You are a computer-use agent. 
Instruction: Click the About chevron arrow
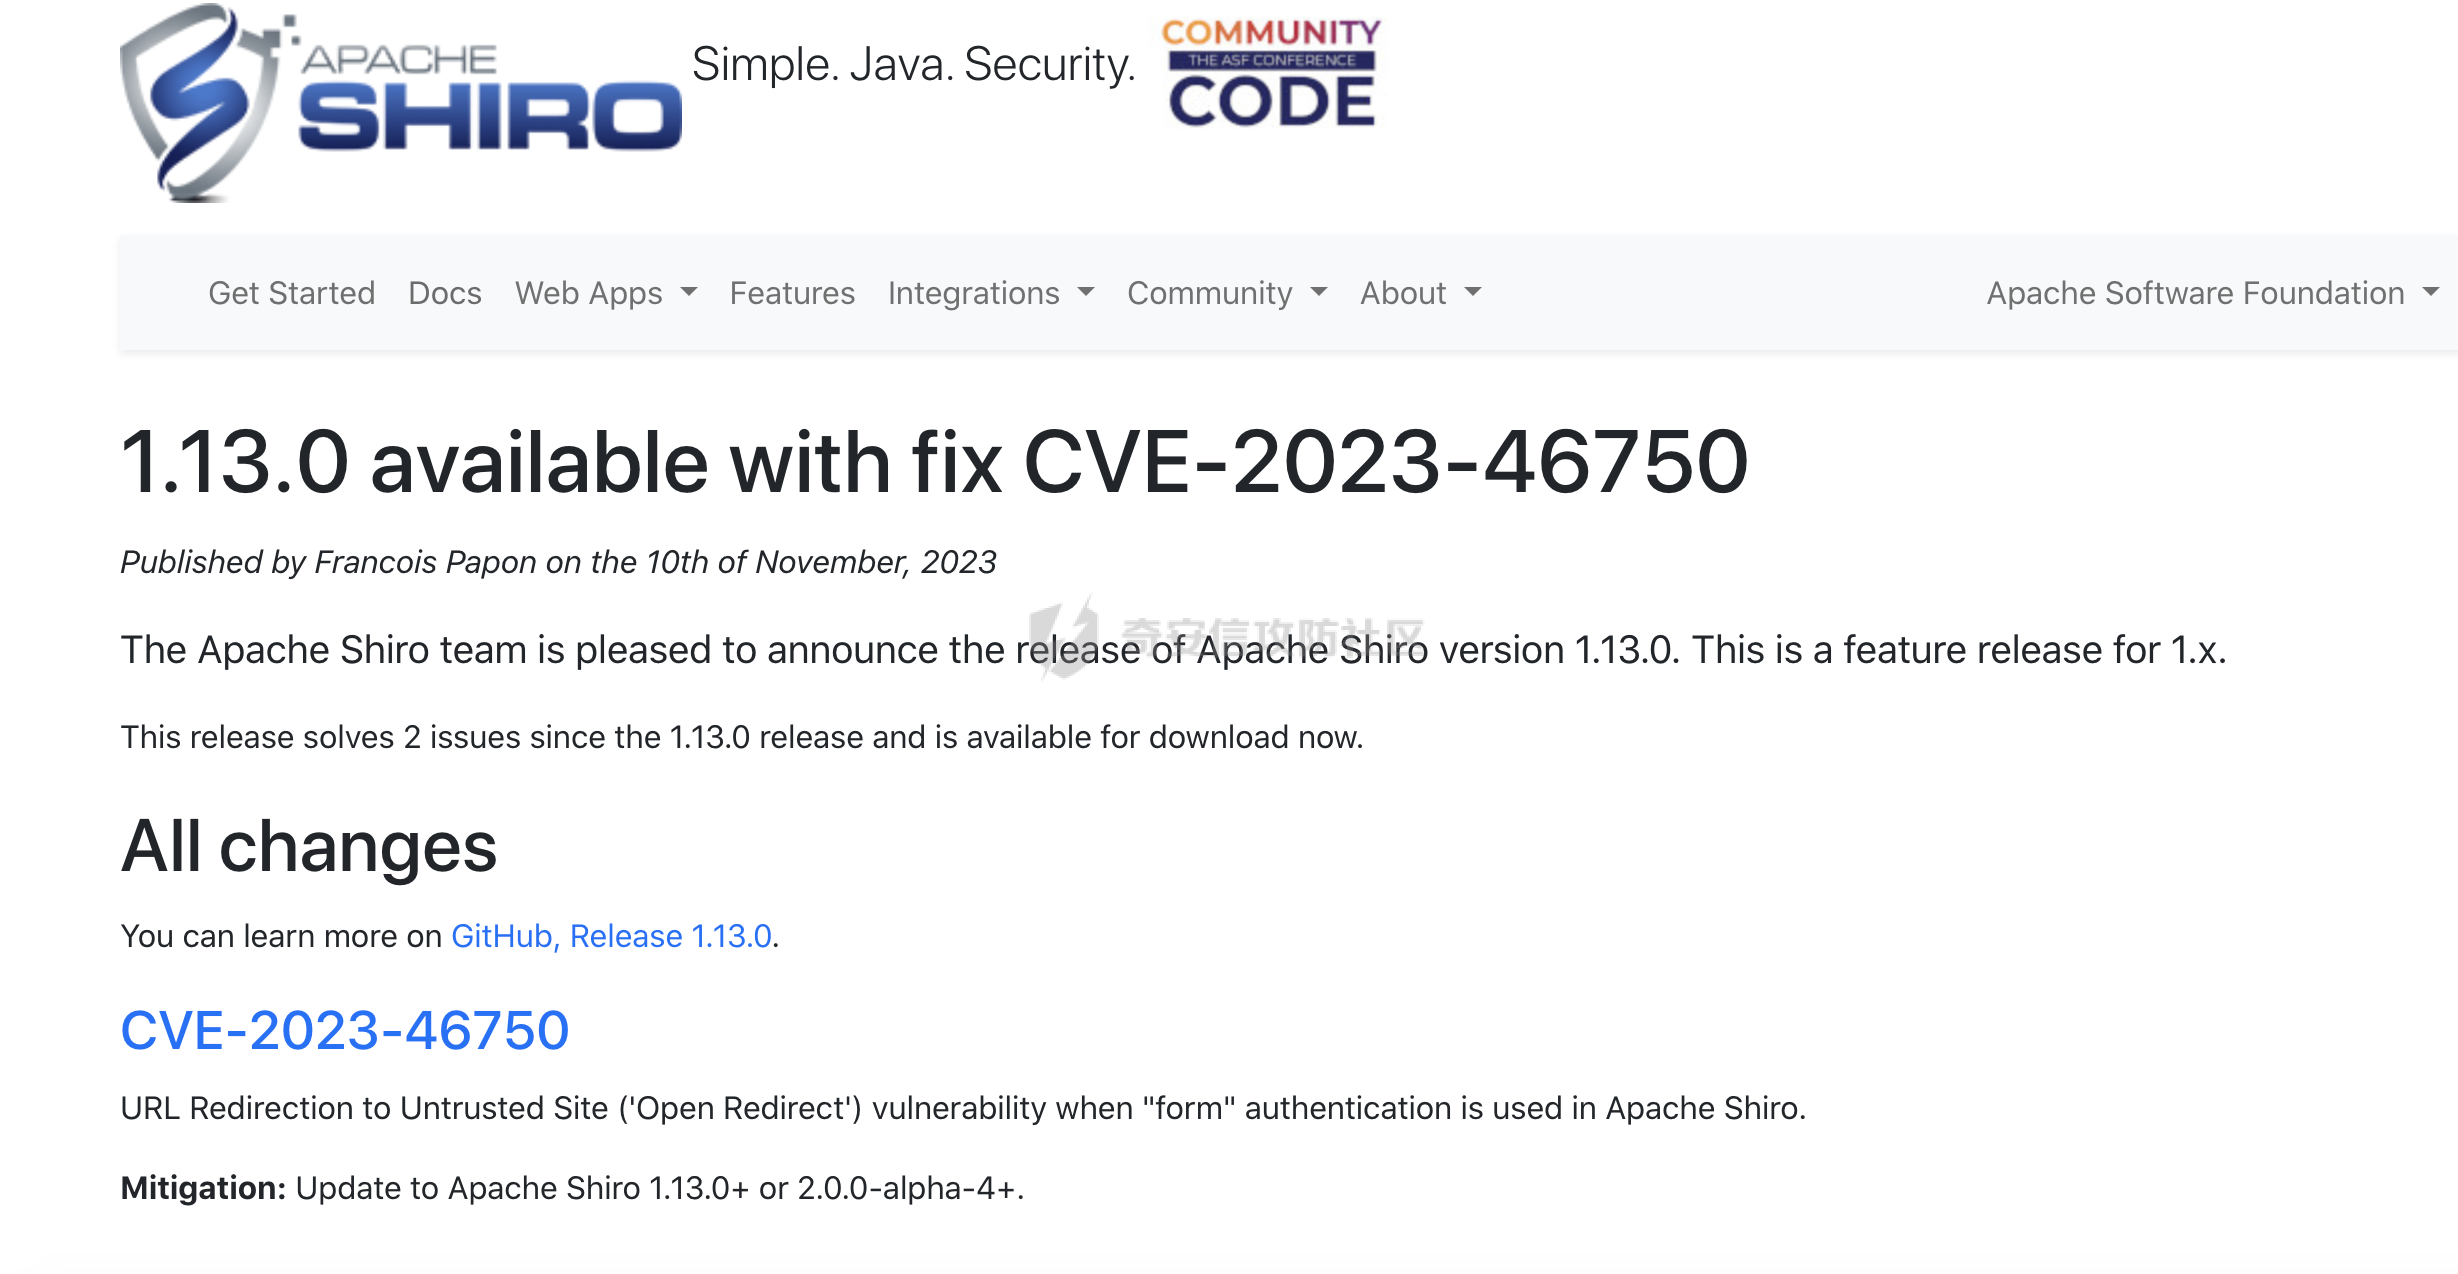(x=1471, y=293)
